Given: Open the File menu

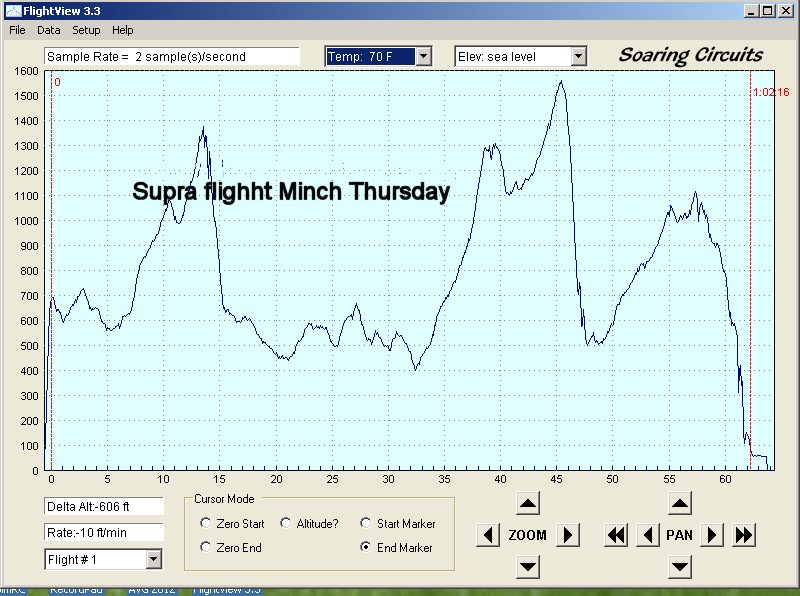Looking at the screenshot, I should tap(17, 30).
